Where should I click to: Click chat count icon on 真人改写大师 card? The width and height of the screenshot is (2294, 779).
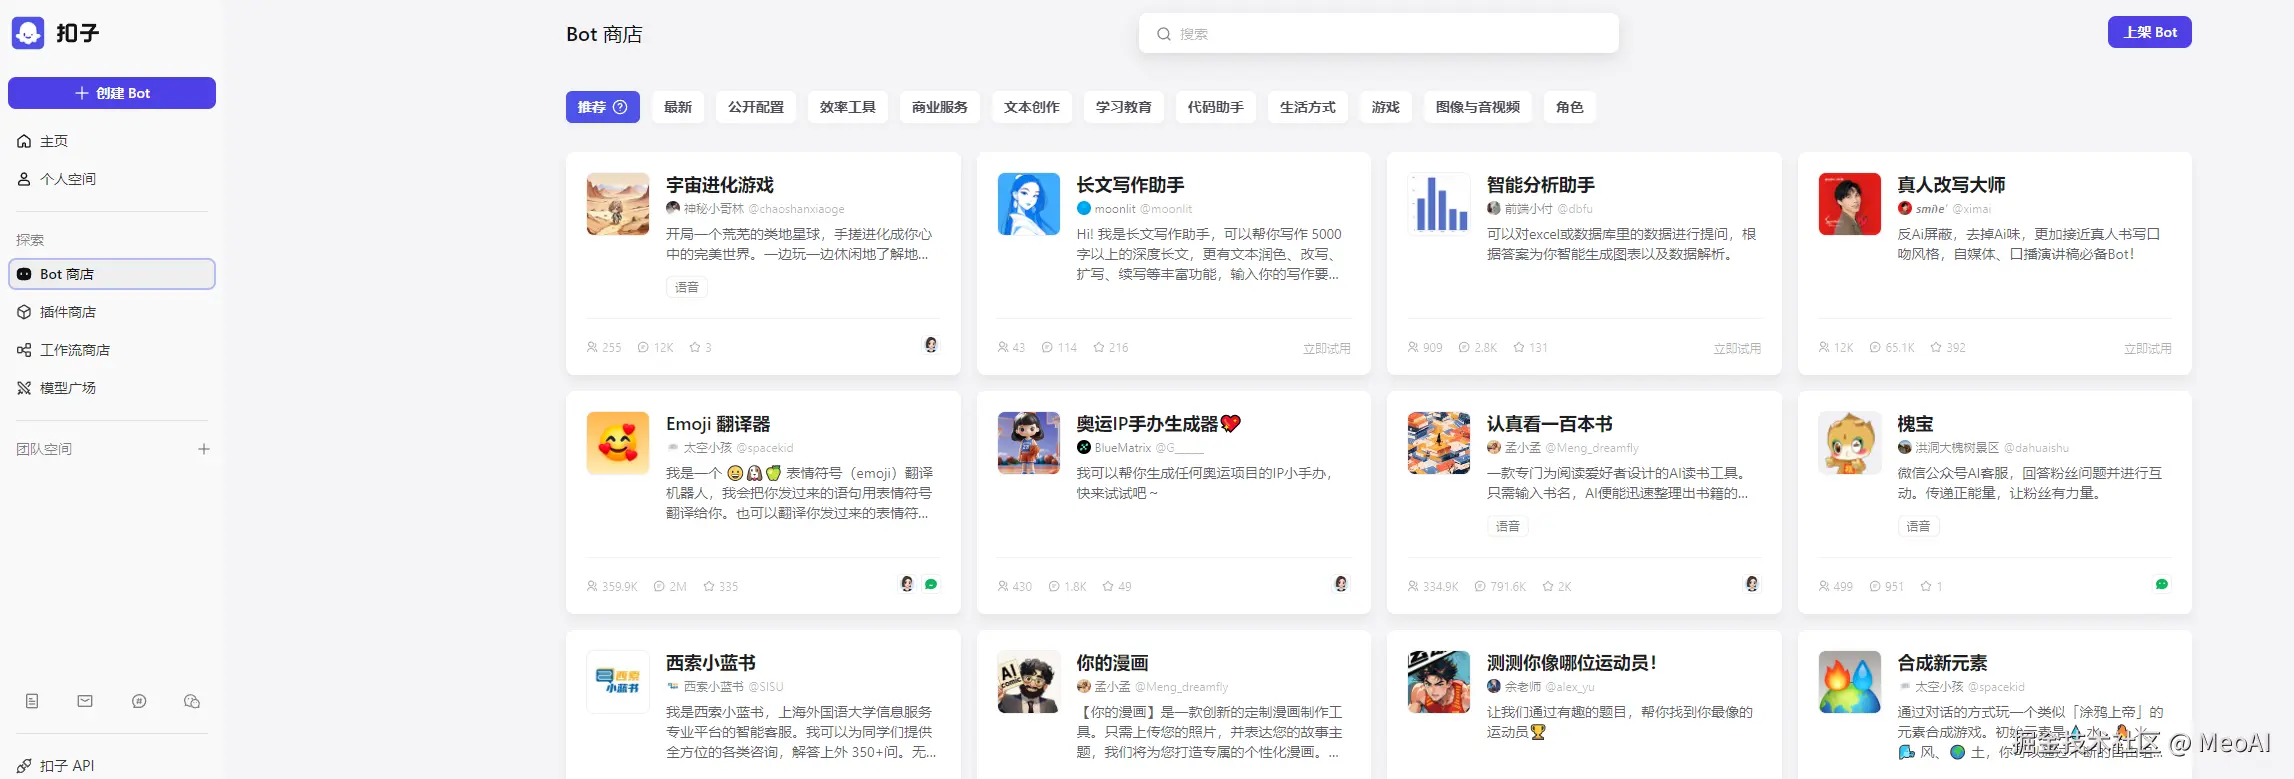1875,348
